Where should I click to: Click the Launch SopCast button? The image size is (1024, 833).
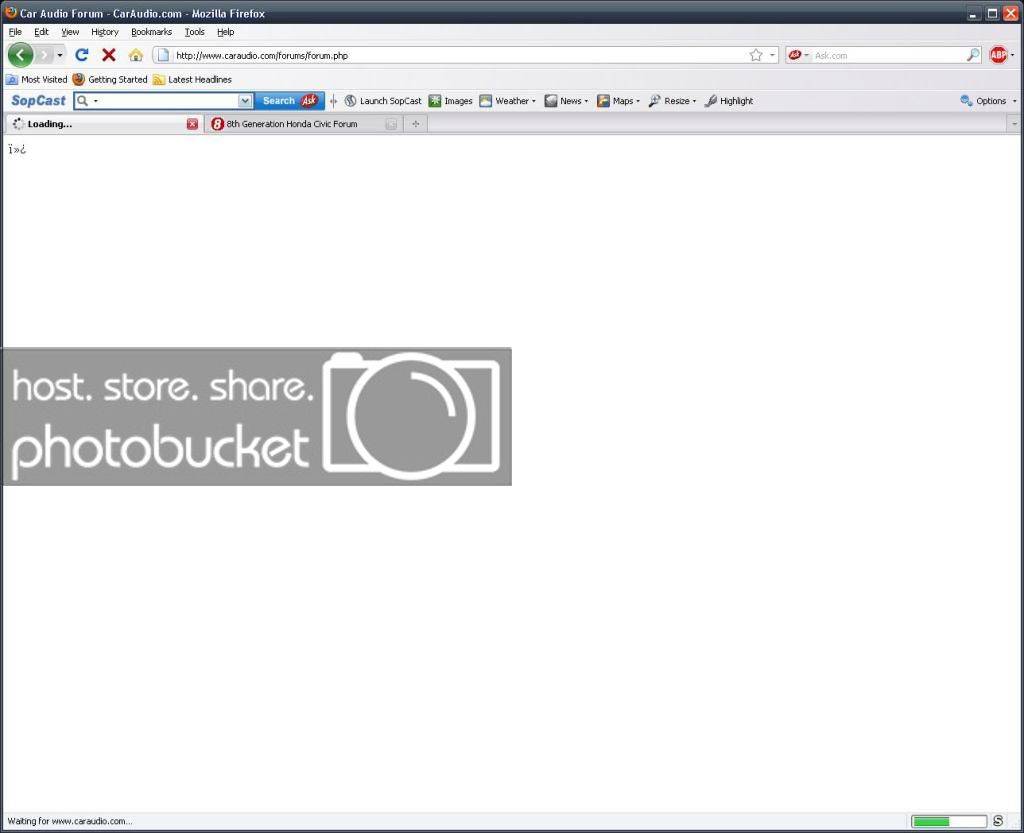click(383, 101)
